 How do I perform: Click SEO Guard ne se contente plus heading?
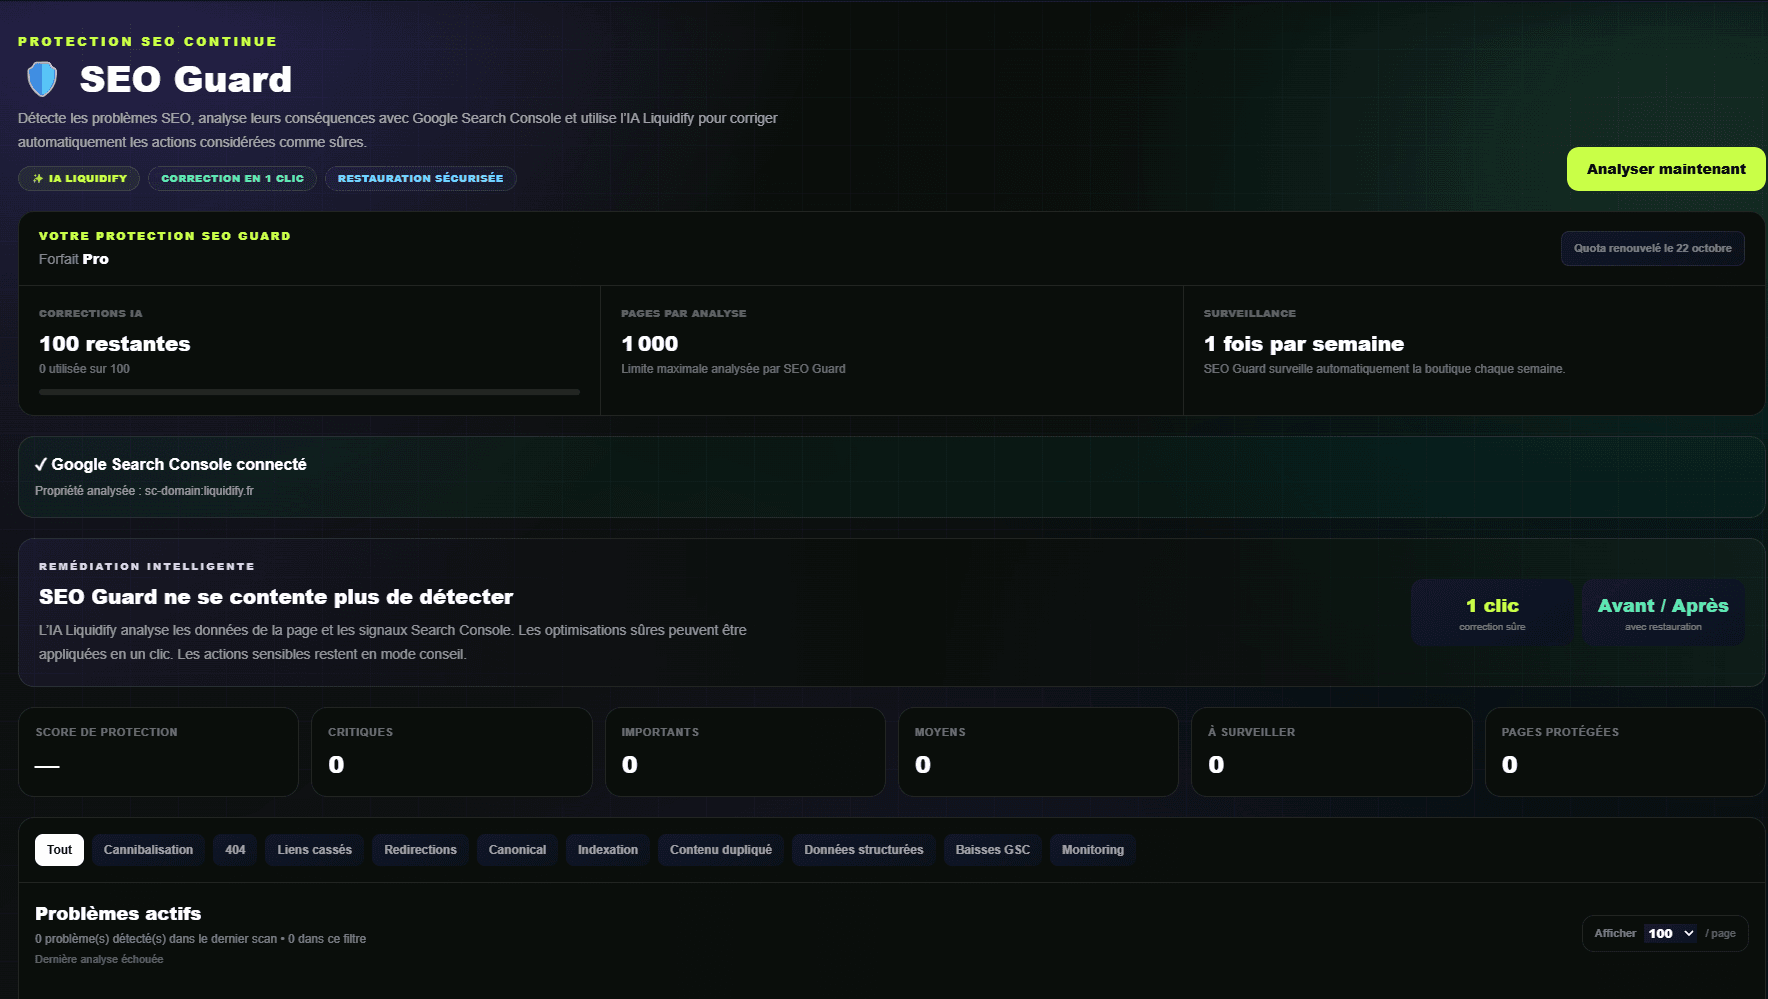point(276,597)
